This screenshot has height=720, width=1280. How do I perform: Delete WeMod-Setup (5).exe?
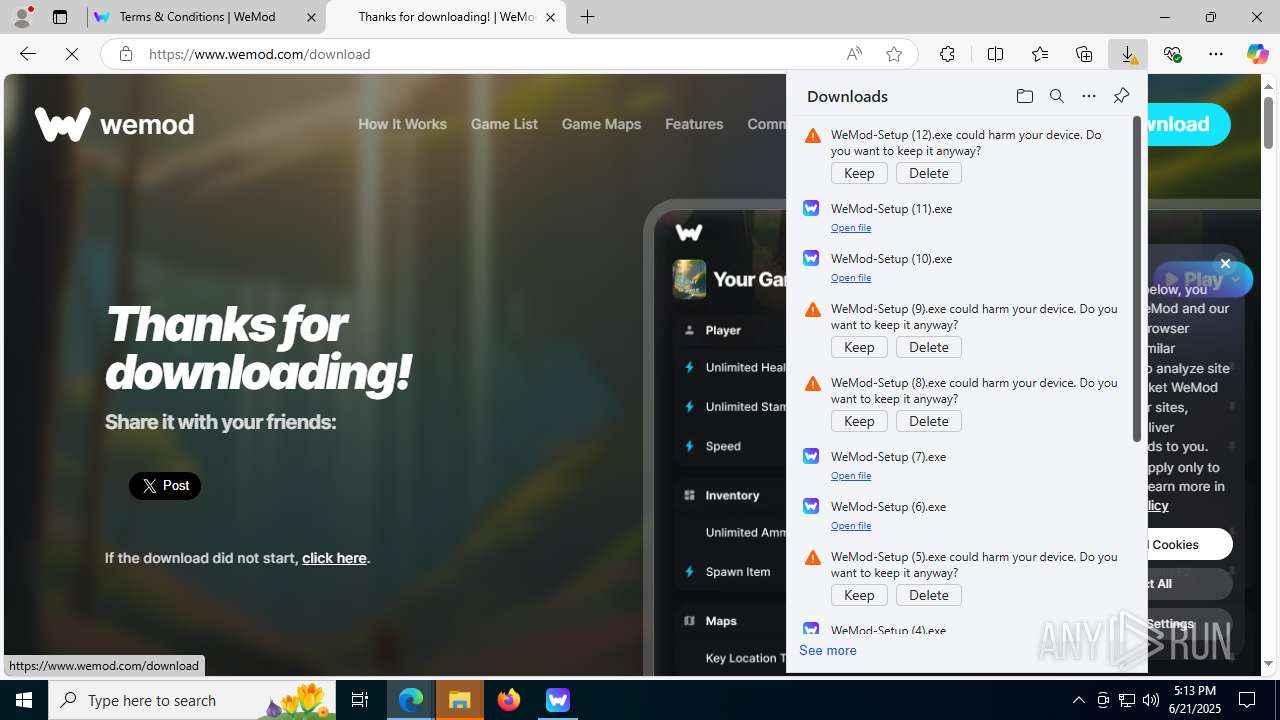929,595
